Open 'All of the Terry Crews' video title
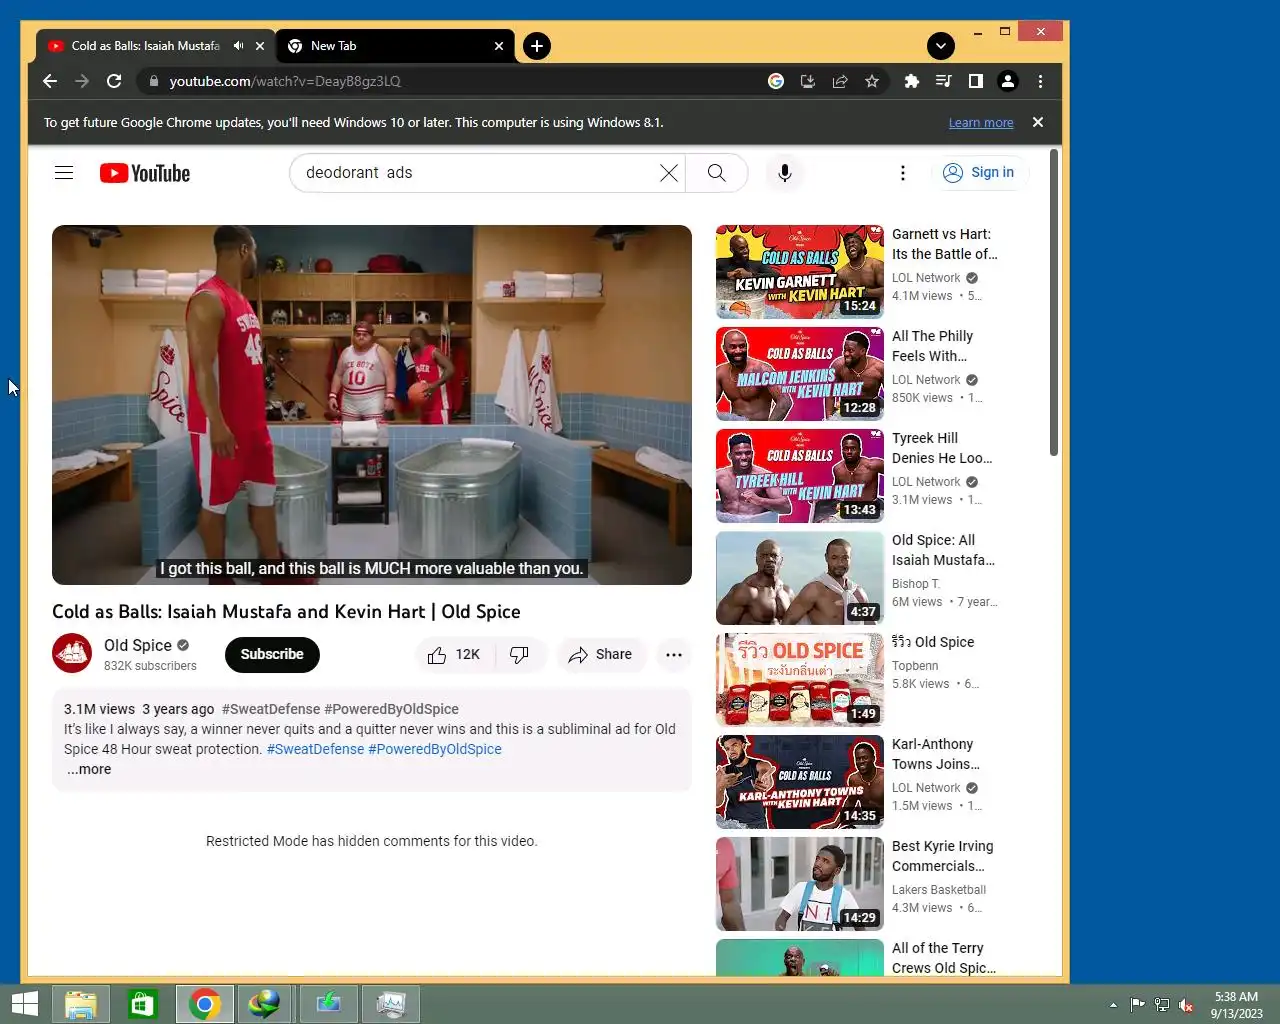Image resolution: width=1280 pixels, height=1024 pixels. pos(944,958)
